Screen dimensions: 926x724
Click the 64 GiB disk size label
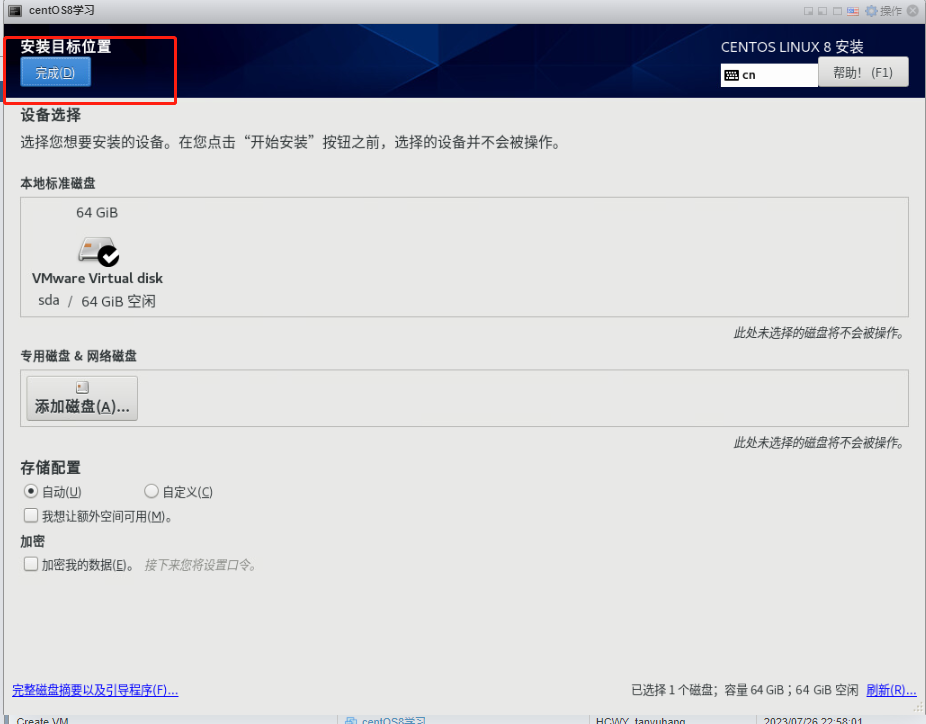[x=97, y=213]
